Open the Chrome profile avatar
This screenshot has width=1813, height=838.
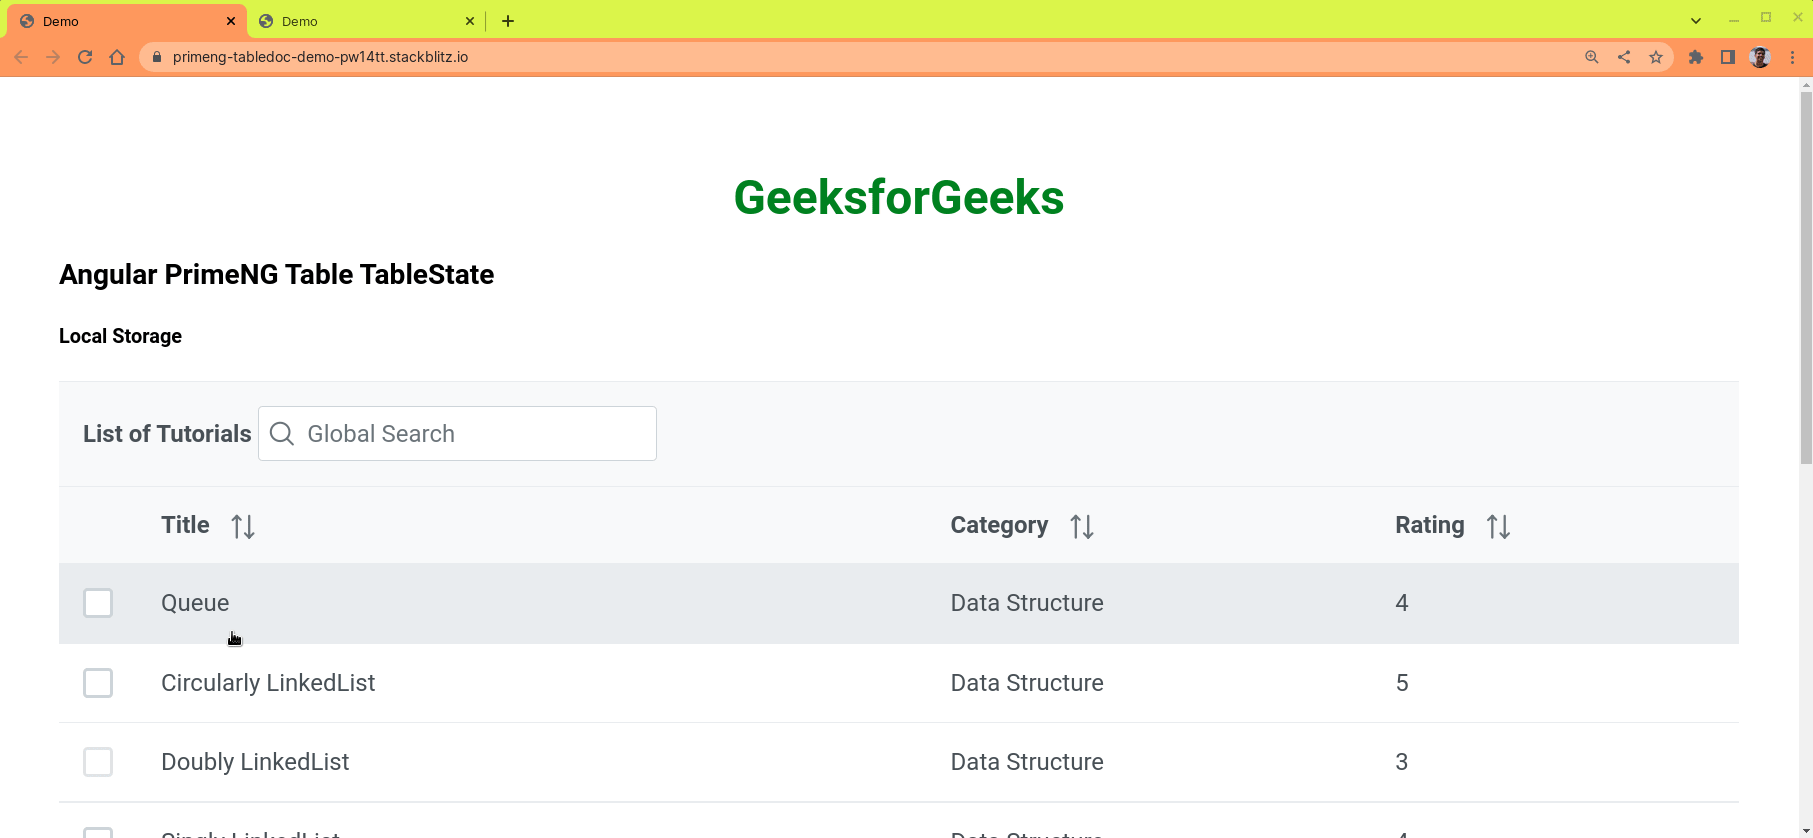[1760, 57]
